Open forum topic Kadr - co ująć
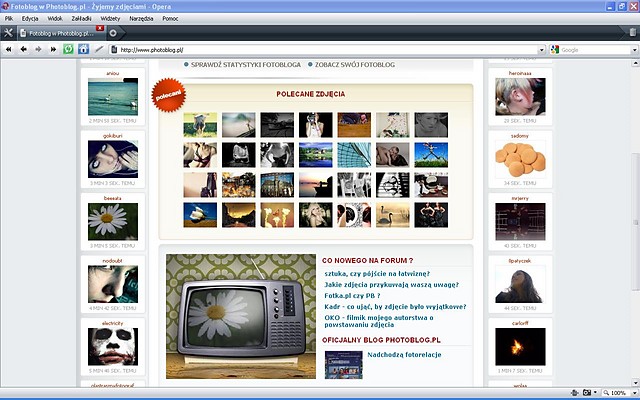 point(395,307)
